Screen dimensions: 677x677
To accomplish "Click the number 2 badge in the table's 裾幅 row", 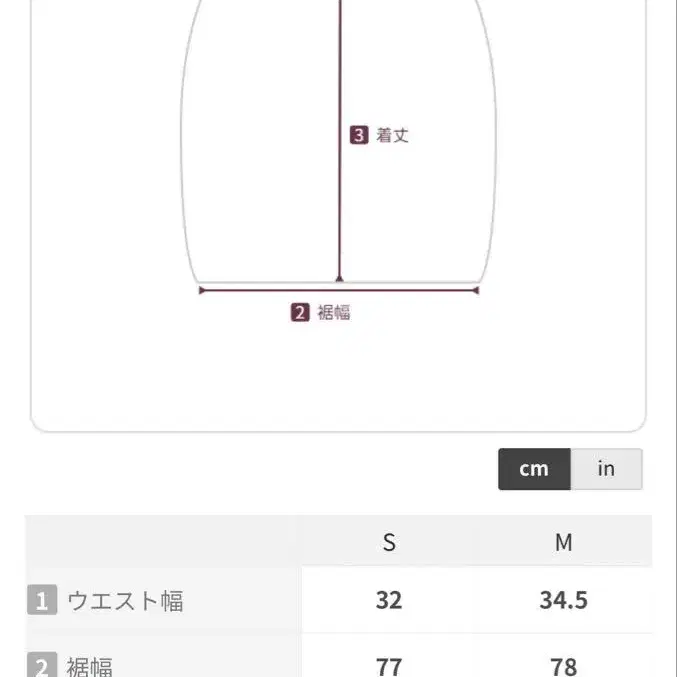I will pos(41,666).
